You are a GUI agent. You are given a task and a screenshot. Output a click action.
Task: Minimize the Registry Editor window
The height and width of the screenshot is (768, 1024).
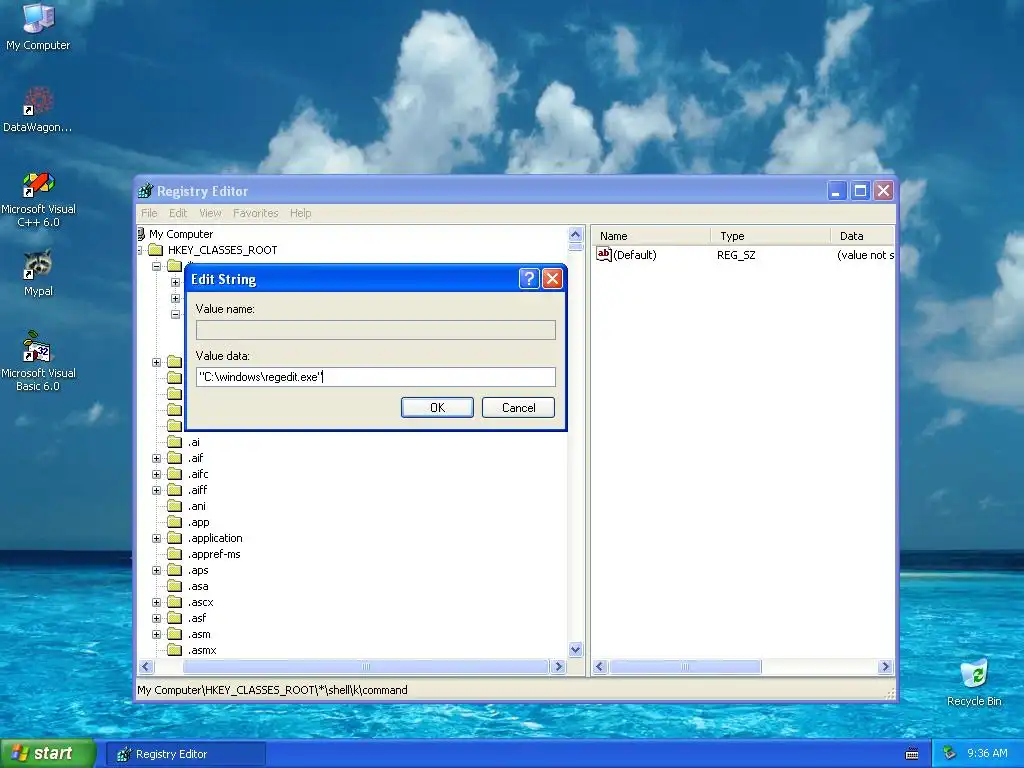(x=837, y=191)
